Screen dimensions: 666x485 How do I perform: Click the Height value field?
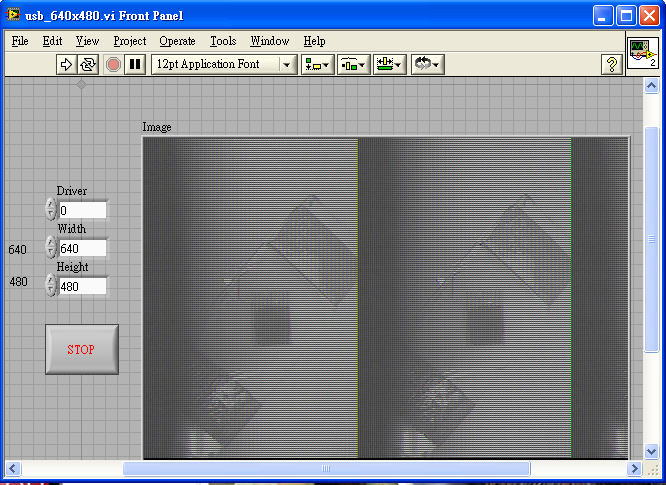(x=82, y=286)
